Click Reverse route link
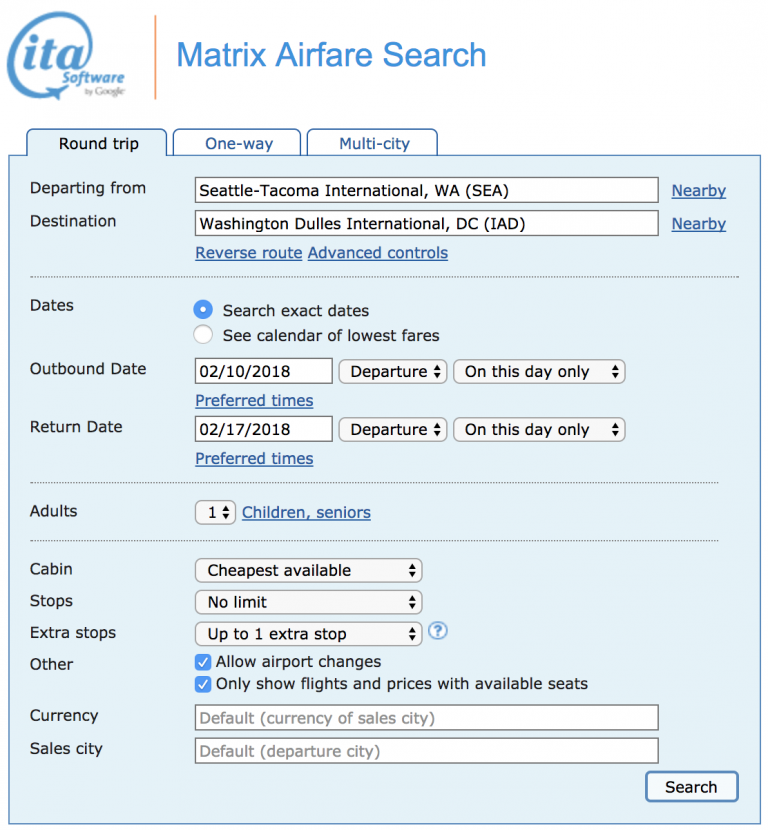The height and width of the screenshot is (830, 768). pos(248,253)
